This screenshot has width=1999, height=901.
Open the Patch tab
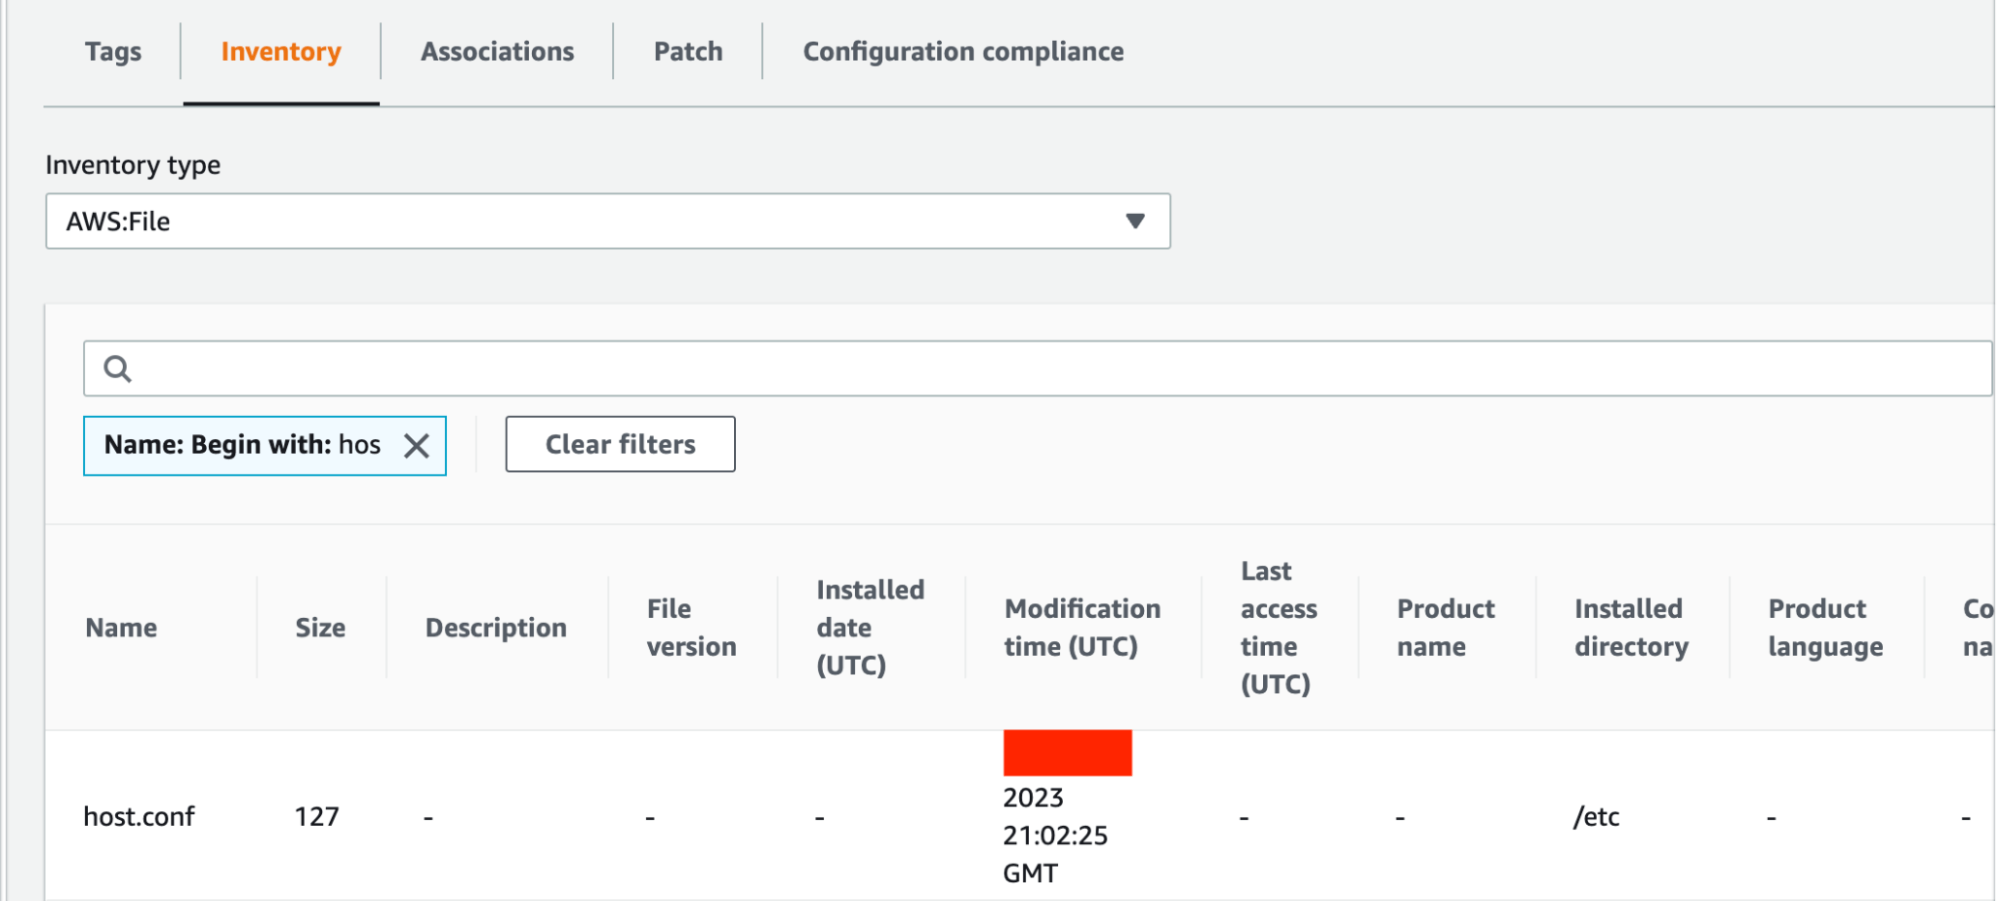point(688,52)
